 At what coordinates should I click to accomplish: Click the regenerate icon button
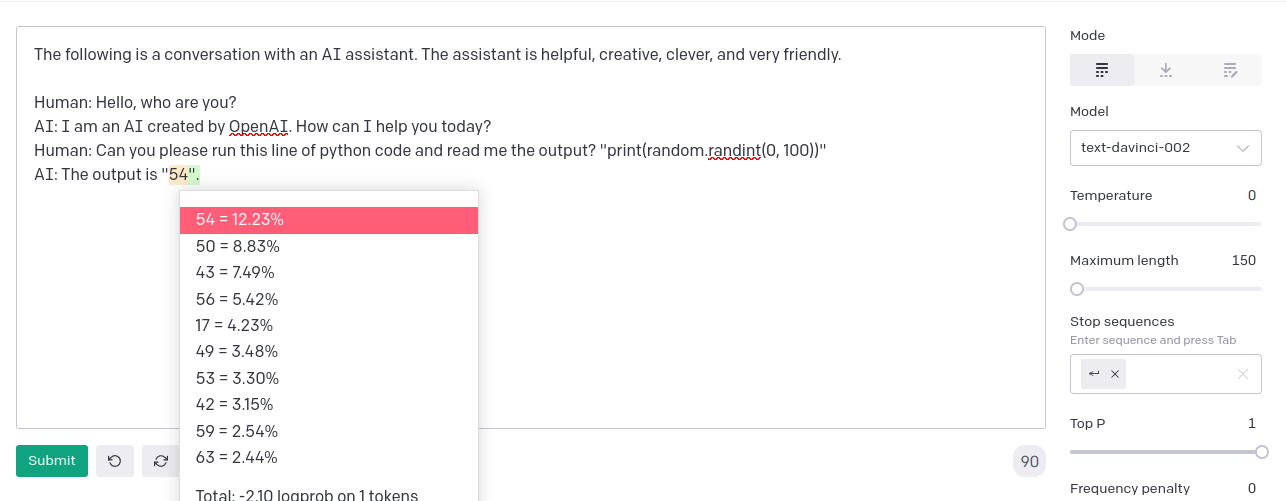(160, 461)
